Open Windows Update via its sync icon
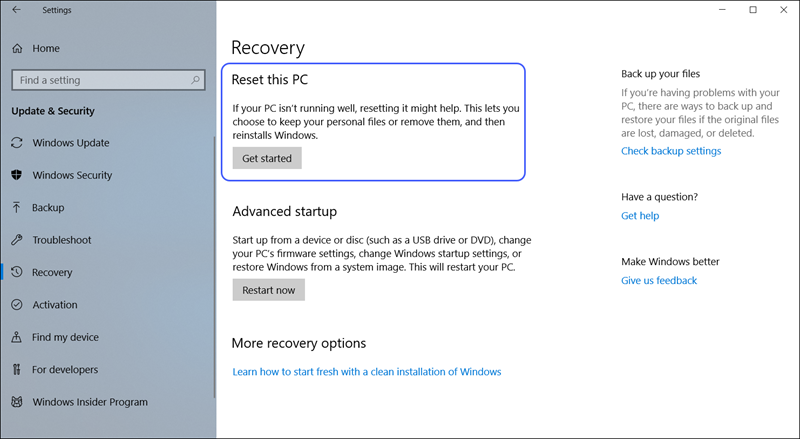The image size is (800, 439). [17, 143]
